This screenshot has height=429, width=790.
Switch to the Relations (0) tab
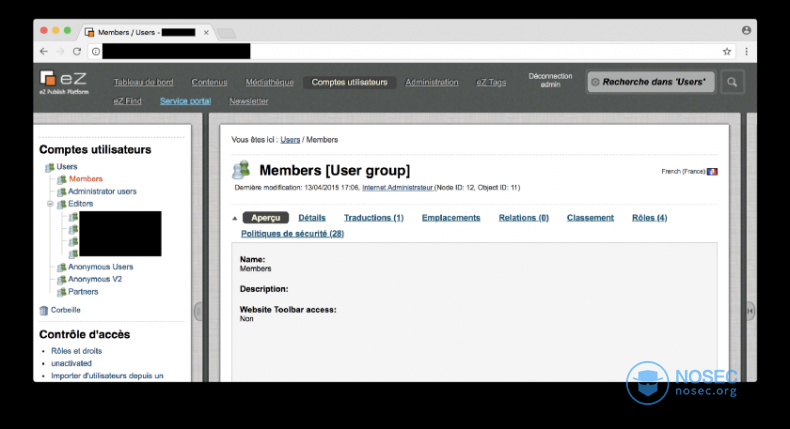coord(523,218)
